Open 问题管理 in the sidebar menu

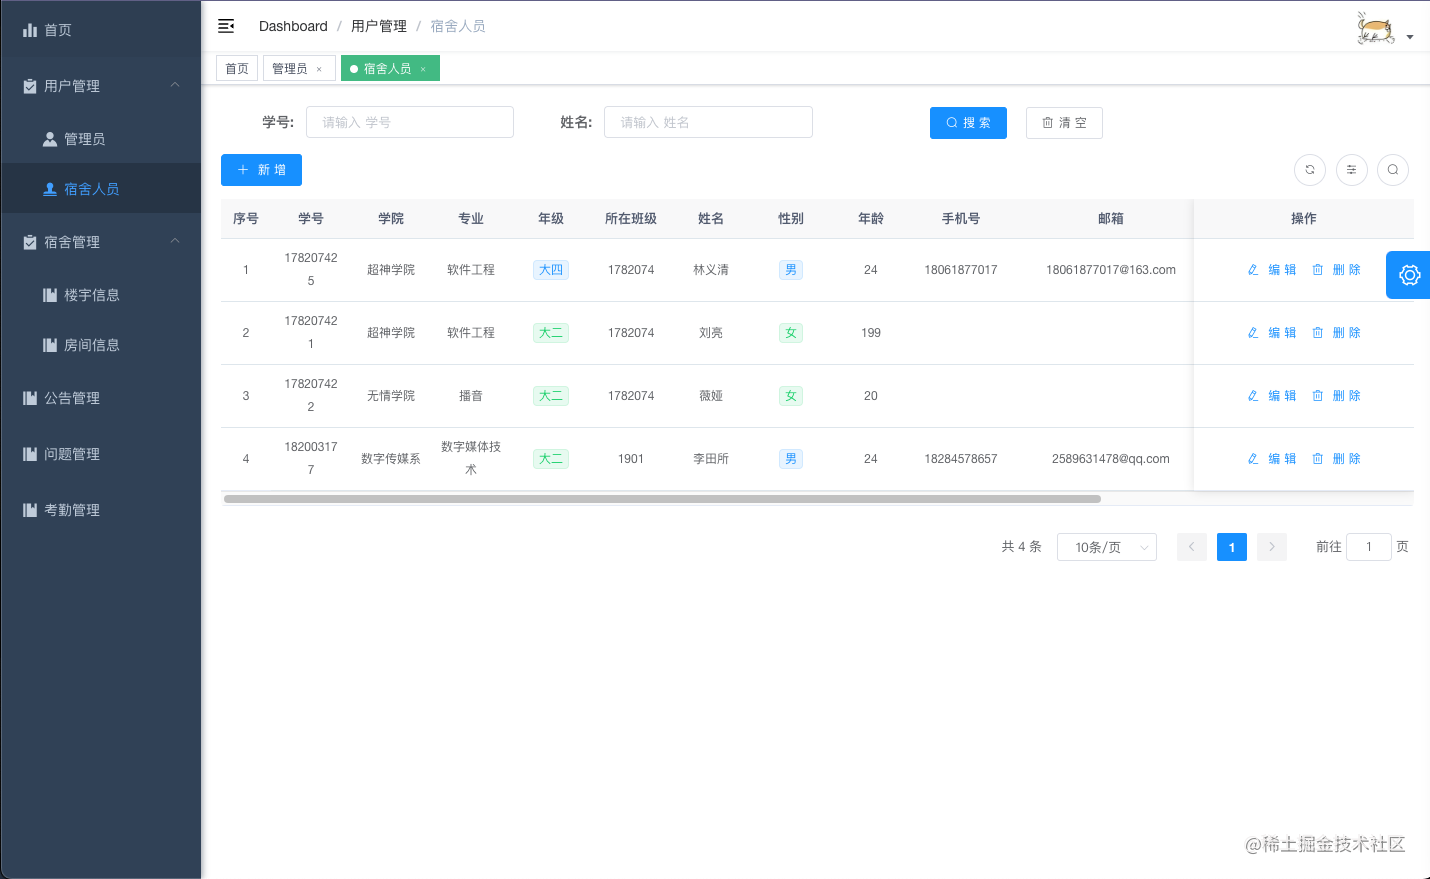pyautogui.click(x=101, y=454)
